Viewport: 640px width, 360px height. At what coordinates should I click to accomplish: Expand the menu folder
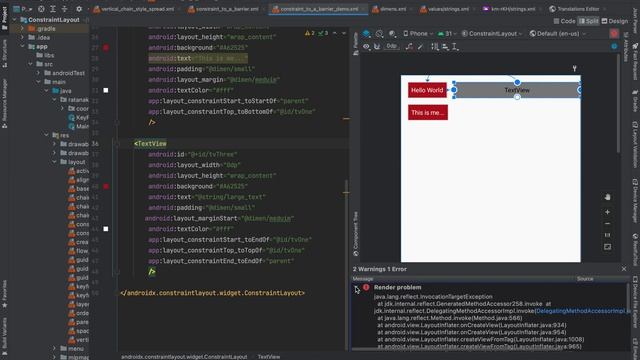click(54, 349)
